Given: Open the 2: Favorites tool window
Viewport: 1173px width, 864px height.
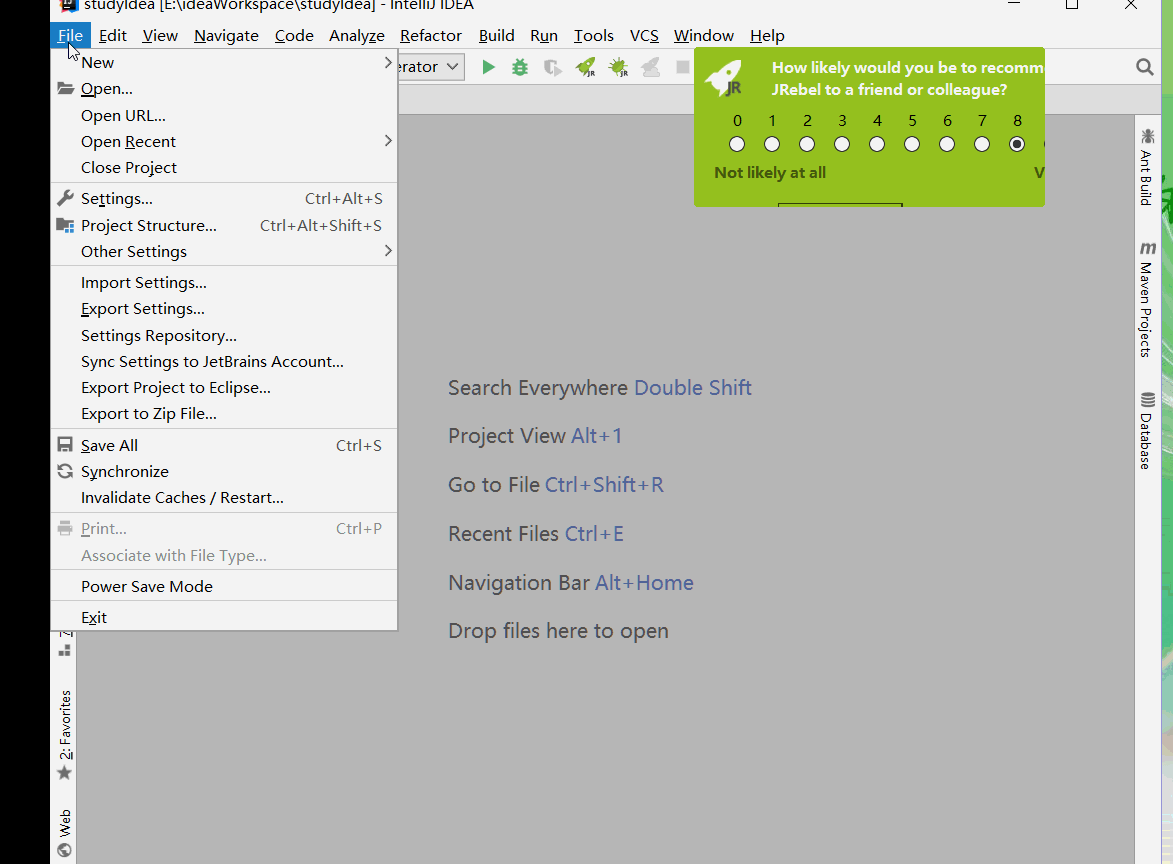Looking at the screenshot, I should coord(65,735).
